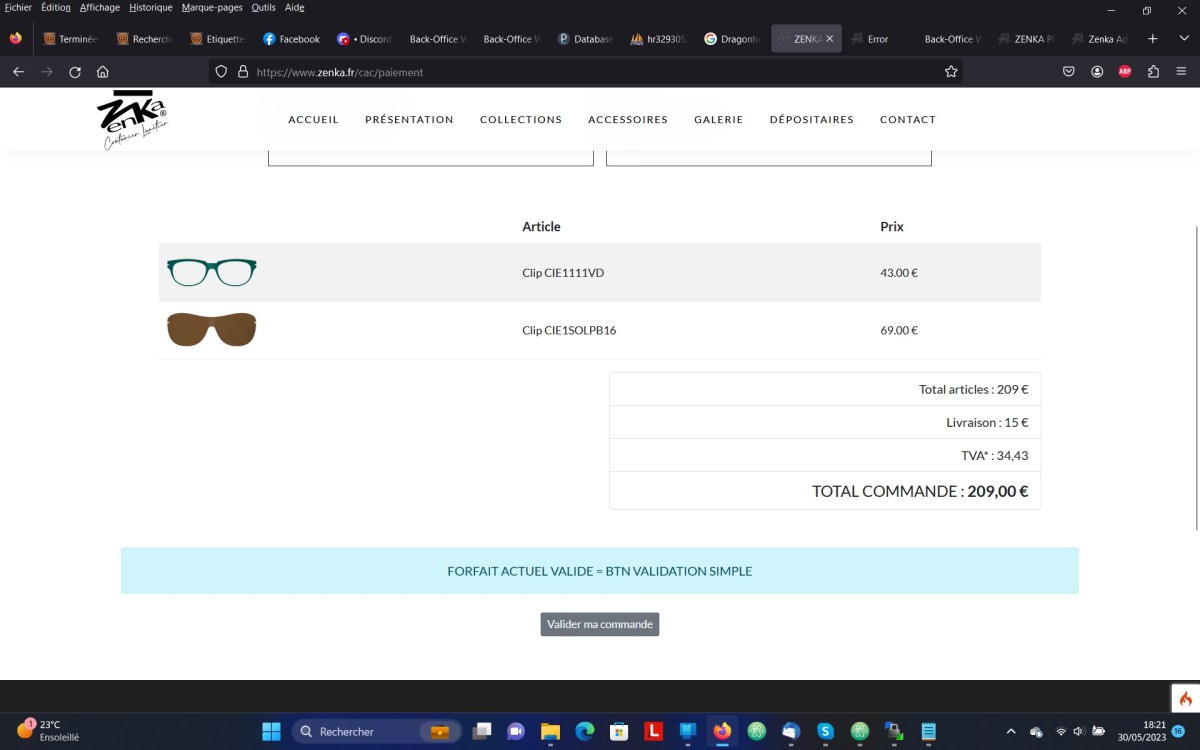Image resolution: width=1200 pixels, height=750 pixels.
Task: Open the Firefox hamburger menu
Action: point(1181,72)
